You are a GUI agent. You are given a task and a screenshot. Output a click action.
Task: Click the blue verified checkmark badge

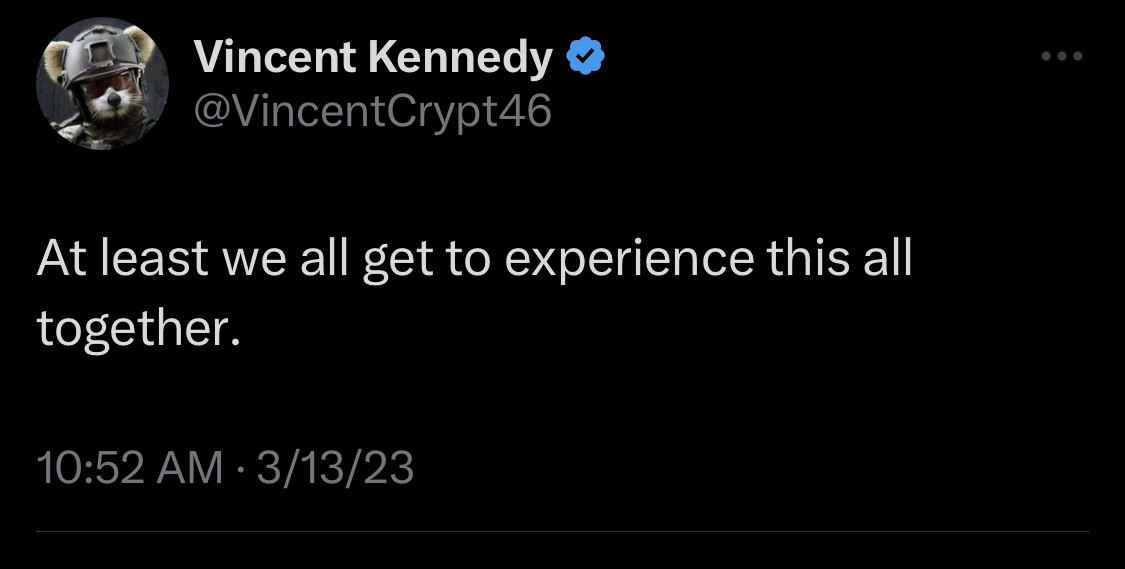pyautogui.click(x=586, y=59)
